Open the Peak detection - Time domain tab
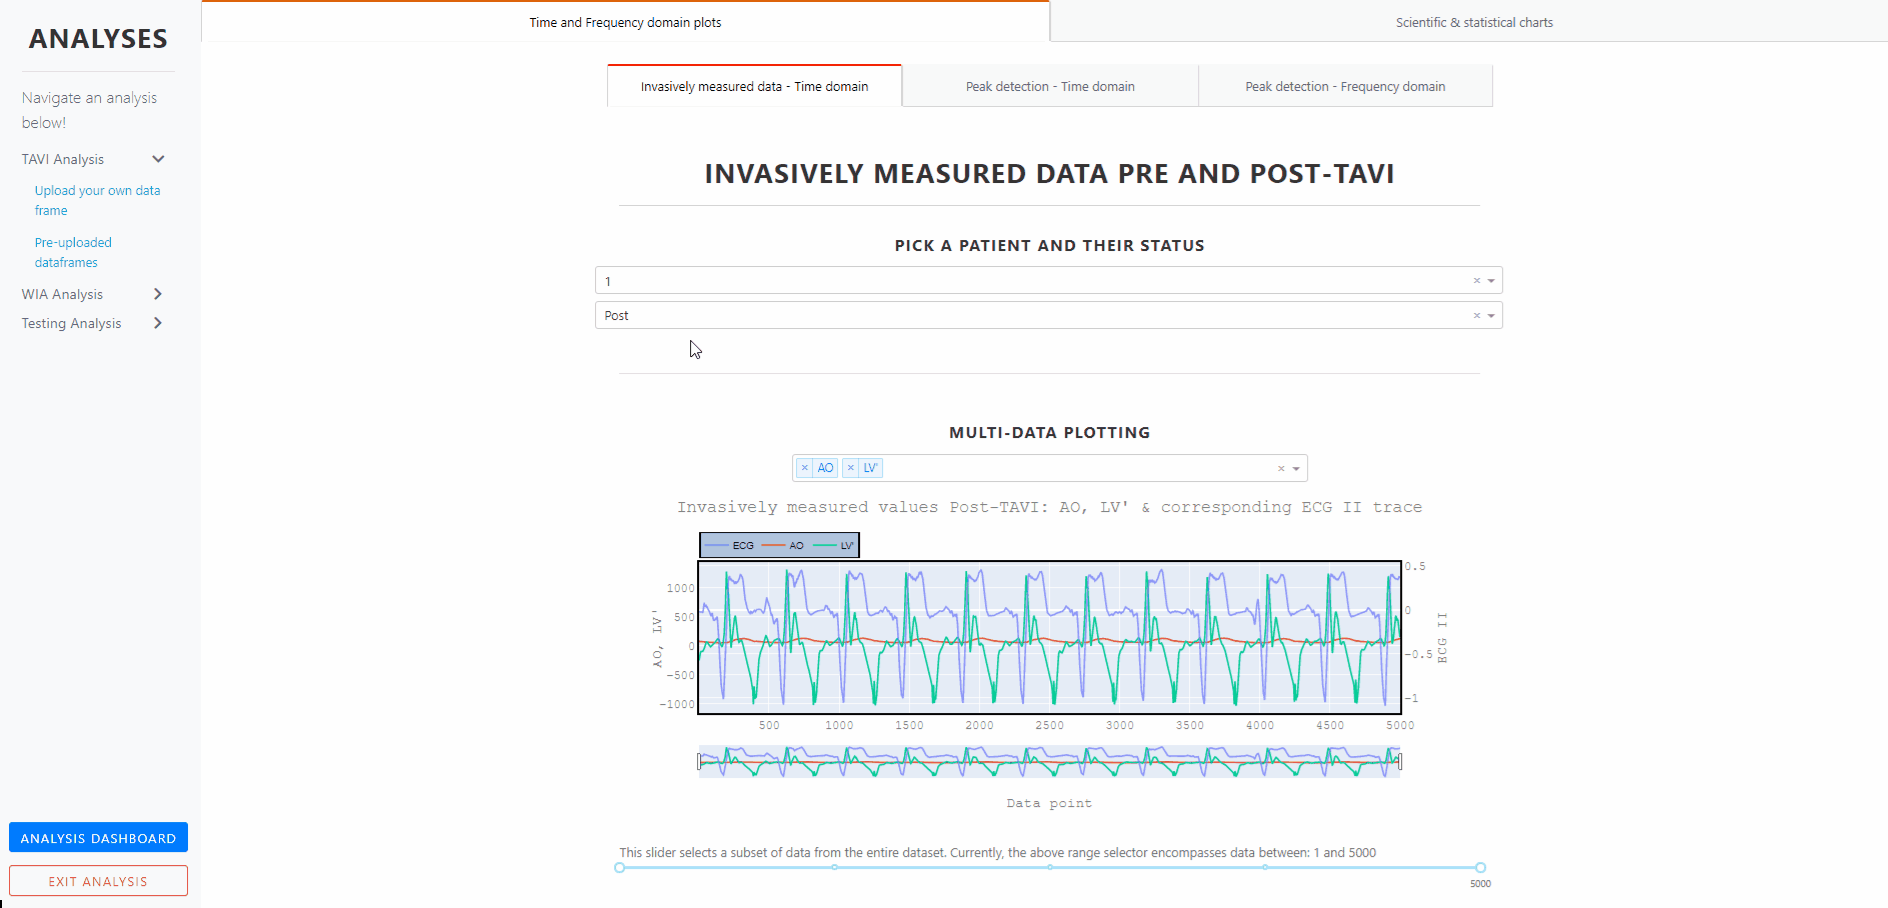The width and height of the screenshot is (1888, 908). click(1049, 86)
